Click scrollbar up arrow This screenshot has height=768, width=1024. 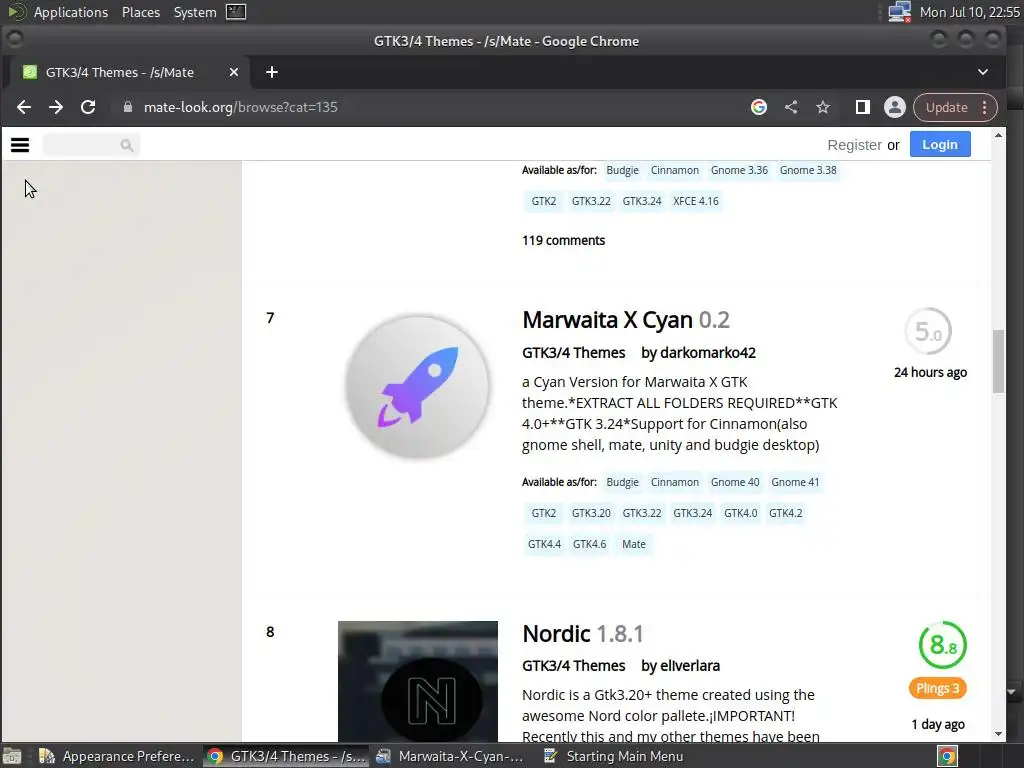(998, 135)
